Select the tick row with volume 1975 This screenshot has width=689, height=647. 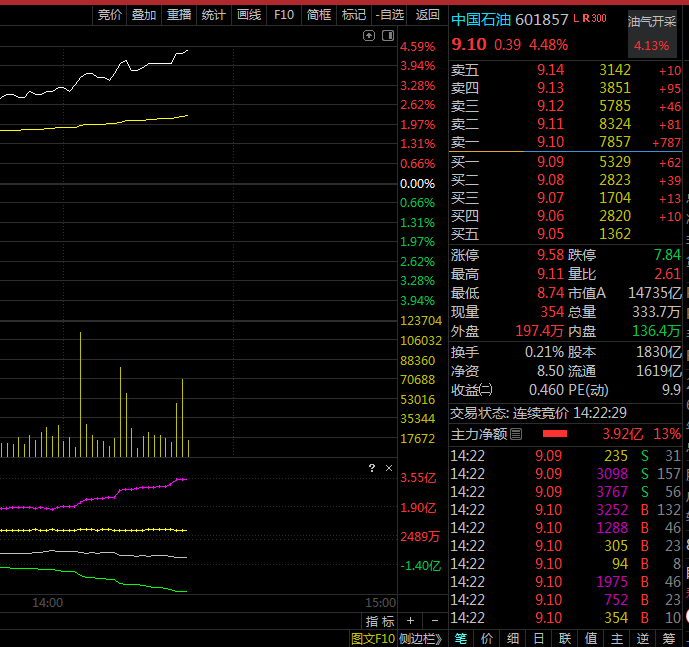(566, 582)
